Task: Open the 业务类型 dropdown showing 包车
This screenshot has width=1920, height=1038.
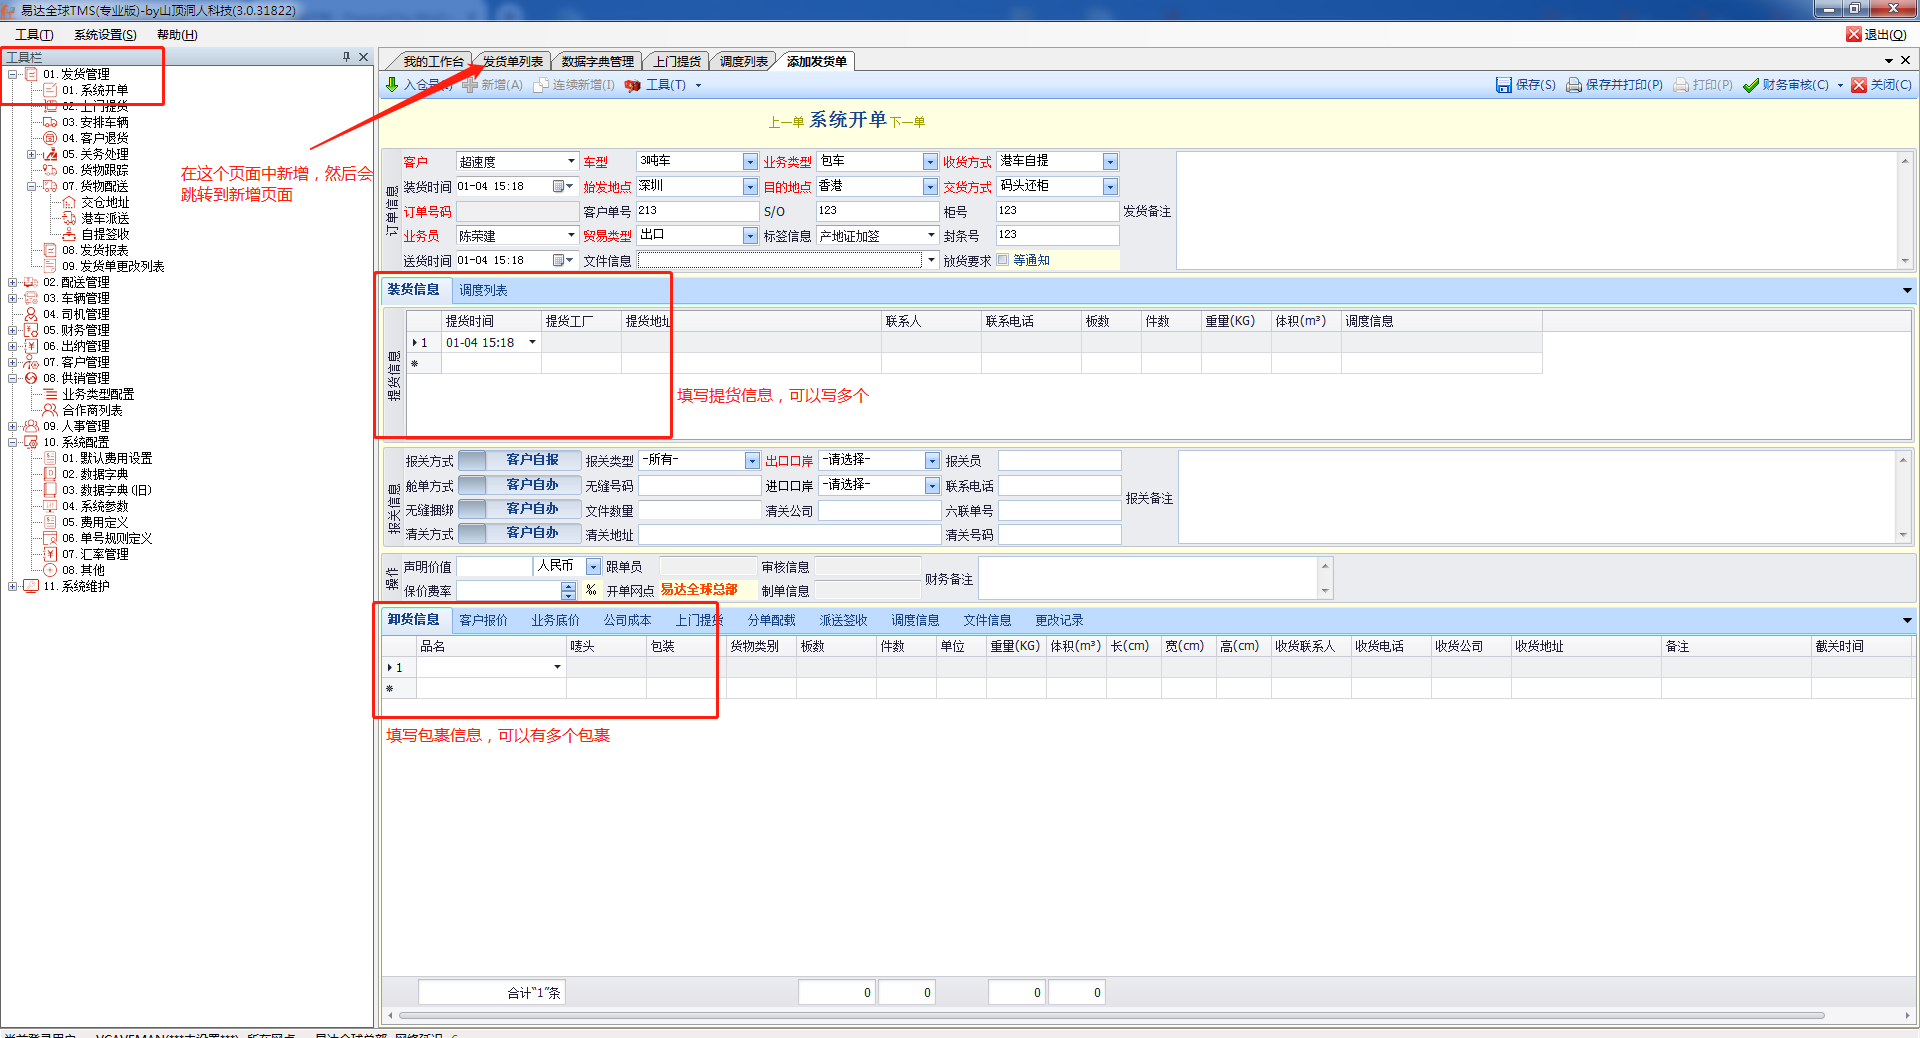Action: pyautogui.click(x=930, y=162)
